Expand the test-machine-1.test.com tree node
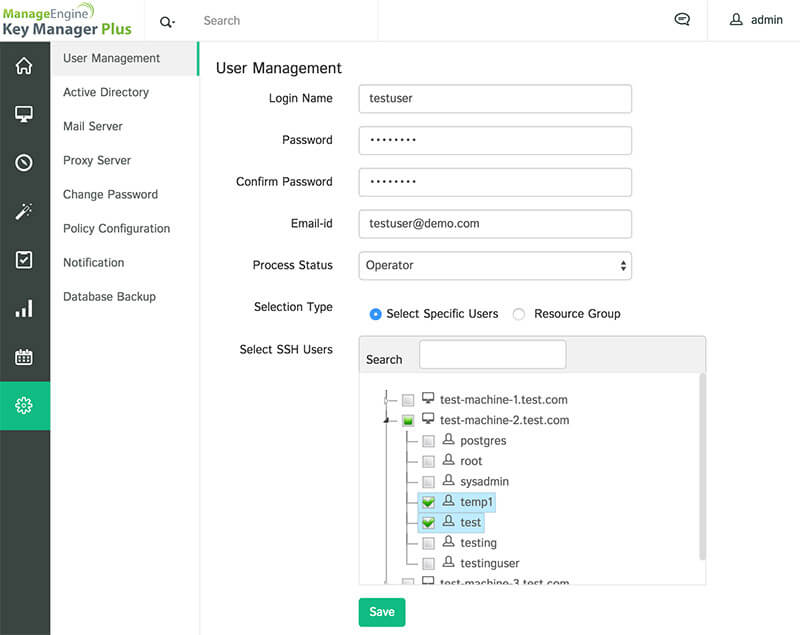The width and height of the screenshot is (800, 635). (x=386, y=400)
